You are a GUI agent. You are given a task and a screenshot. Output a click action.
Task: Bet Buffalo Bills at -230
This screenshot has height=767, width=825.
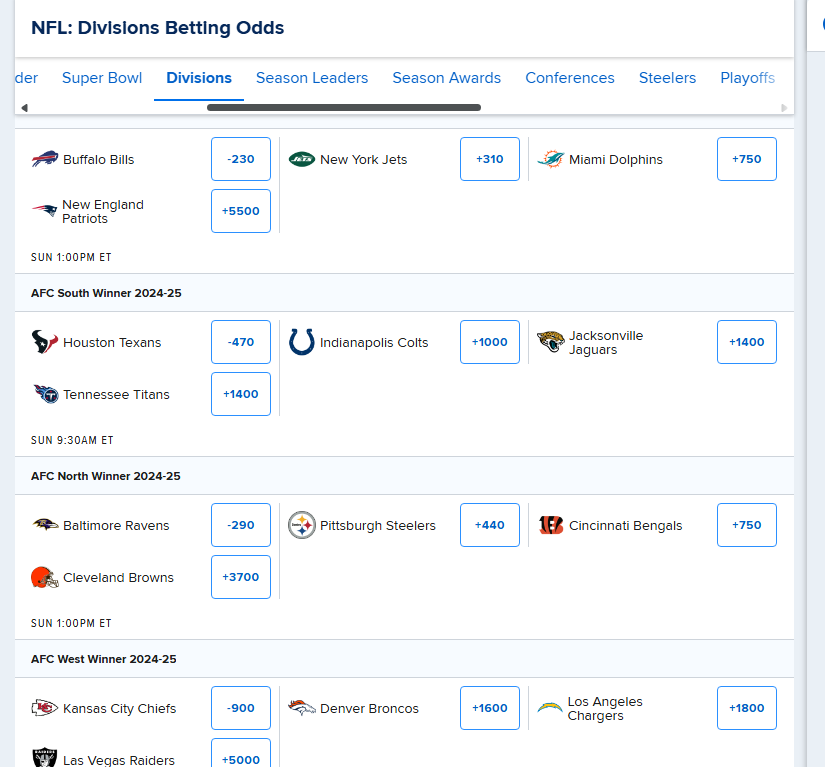(x=241, y=159)
